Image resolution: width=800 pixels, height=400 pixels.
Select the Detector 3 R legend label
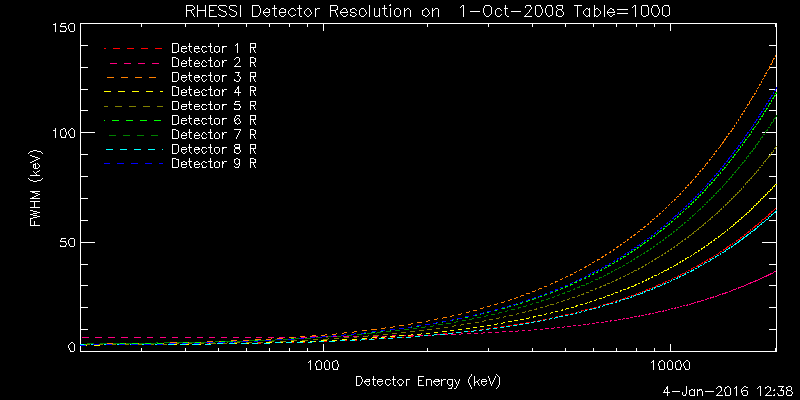(214, 76)
